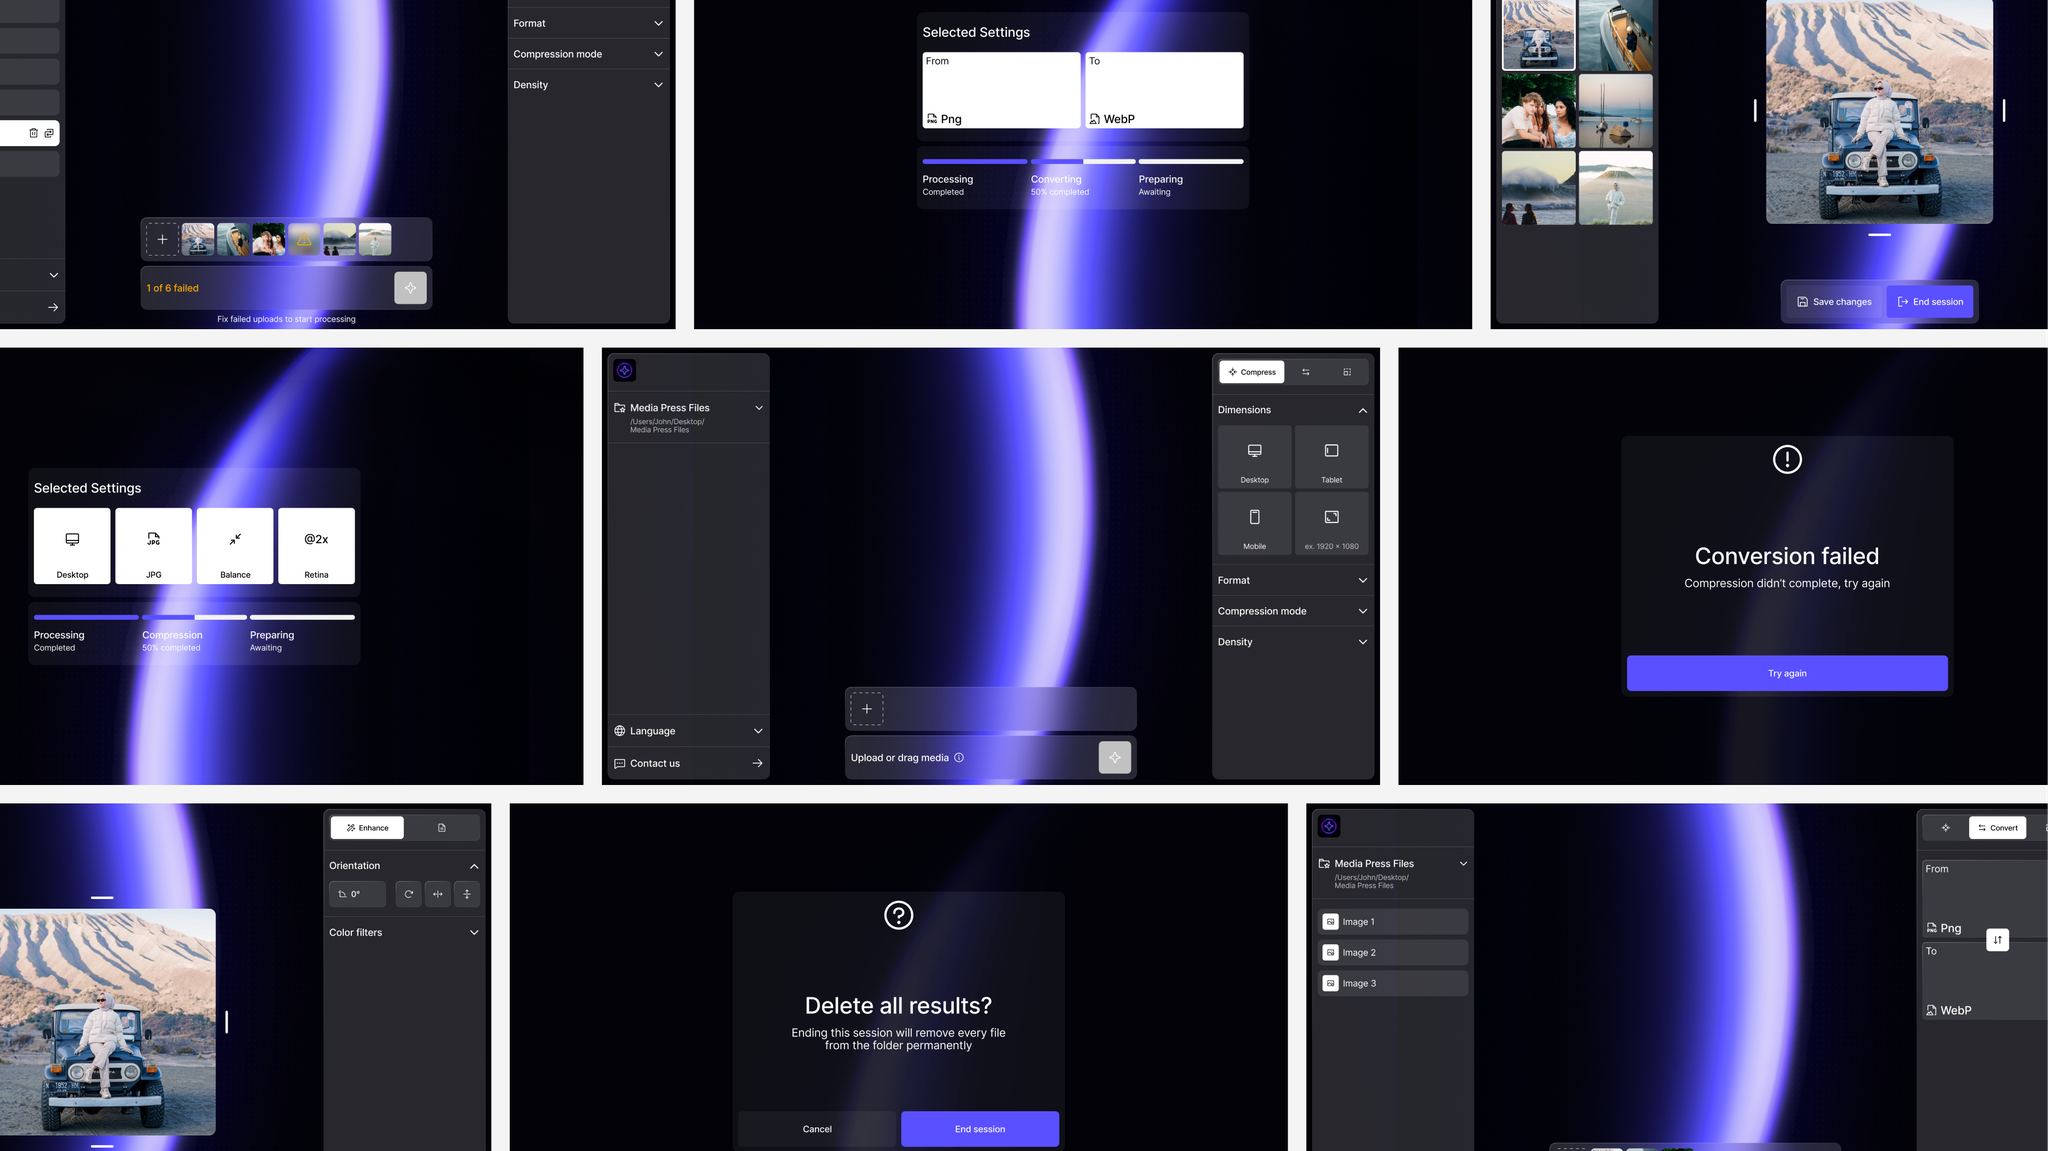
Task: Click the Contact us entry
Action: tap(688, 763)
